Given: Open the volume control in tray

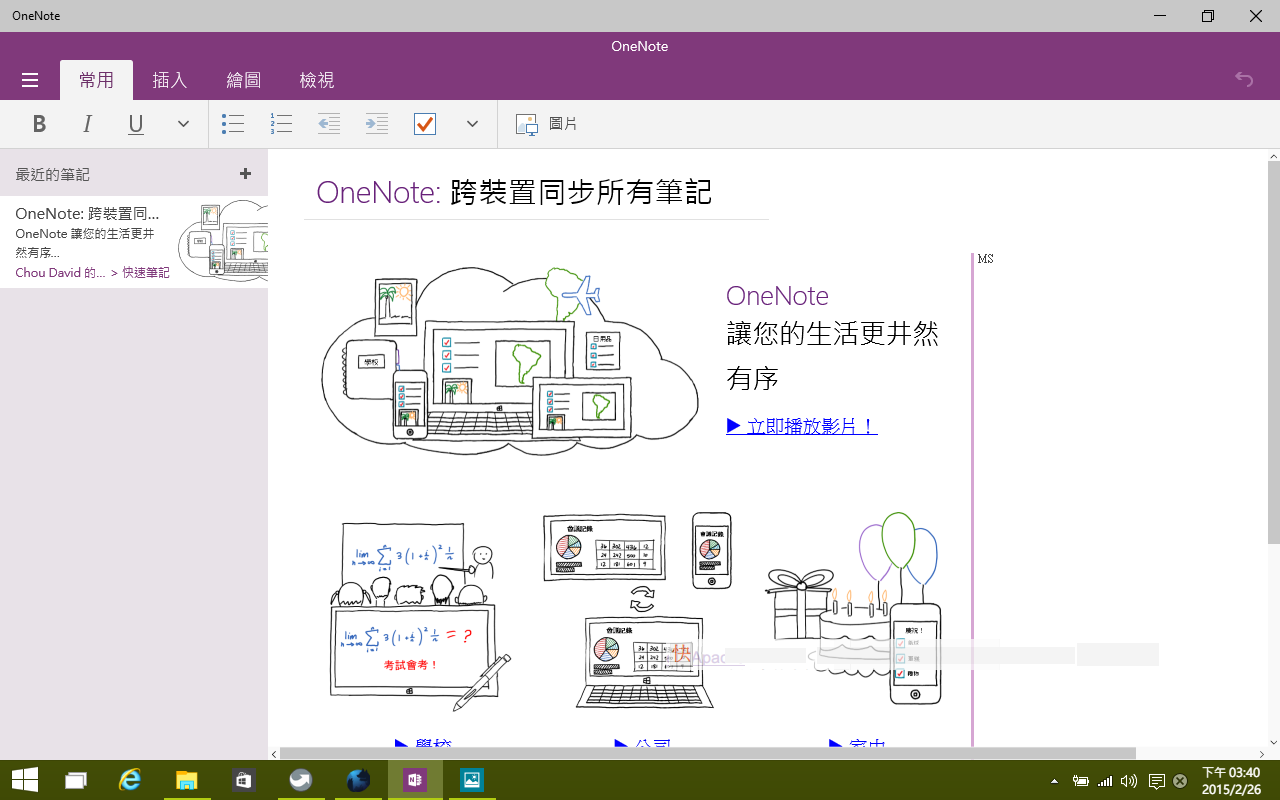Looking at the screenshot, I should pyautogui.click(x=1129, y=781).
